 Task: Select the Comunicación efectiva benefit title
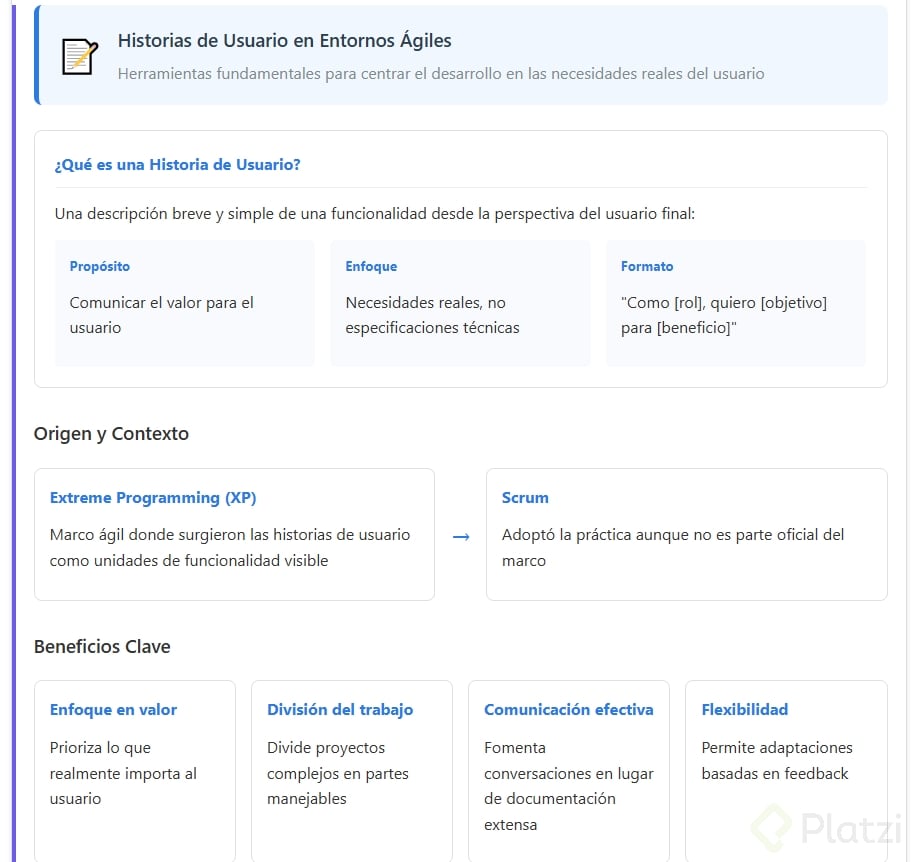[x=568, y=709]
